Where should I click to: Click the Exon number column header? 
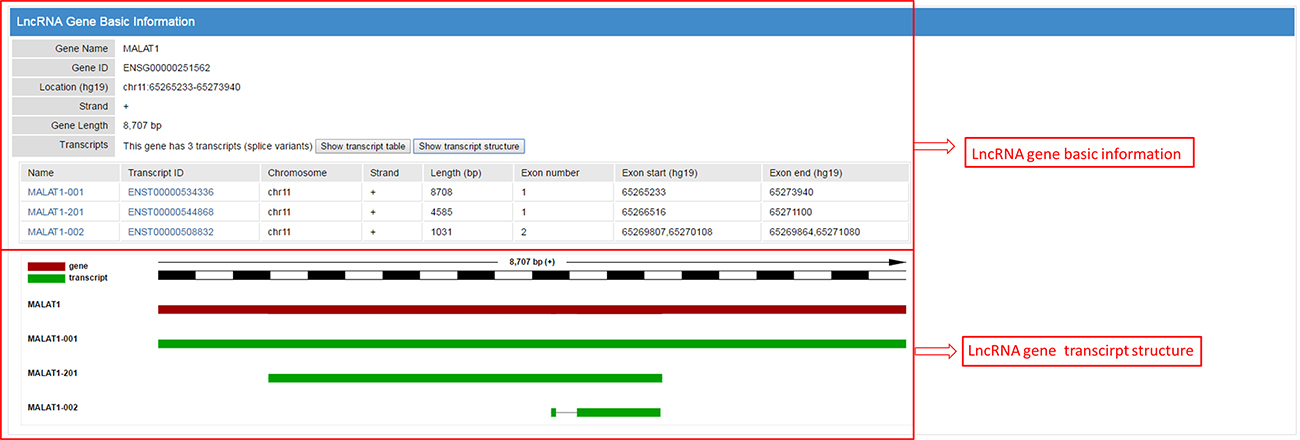point(550,173)
